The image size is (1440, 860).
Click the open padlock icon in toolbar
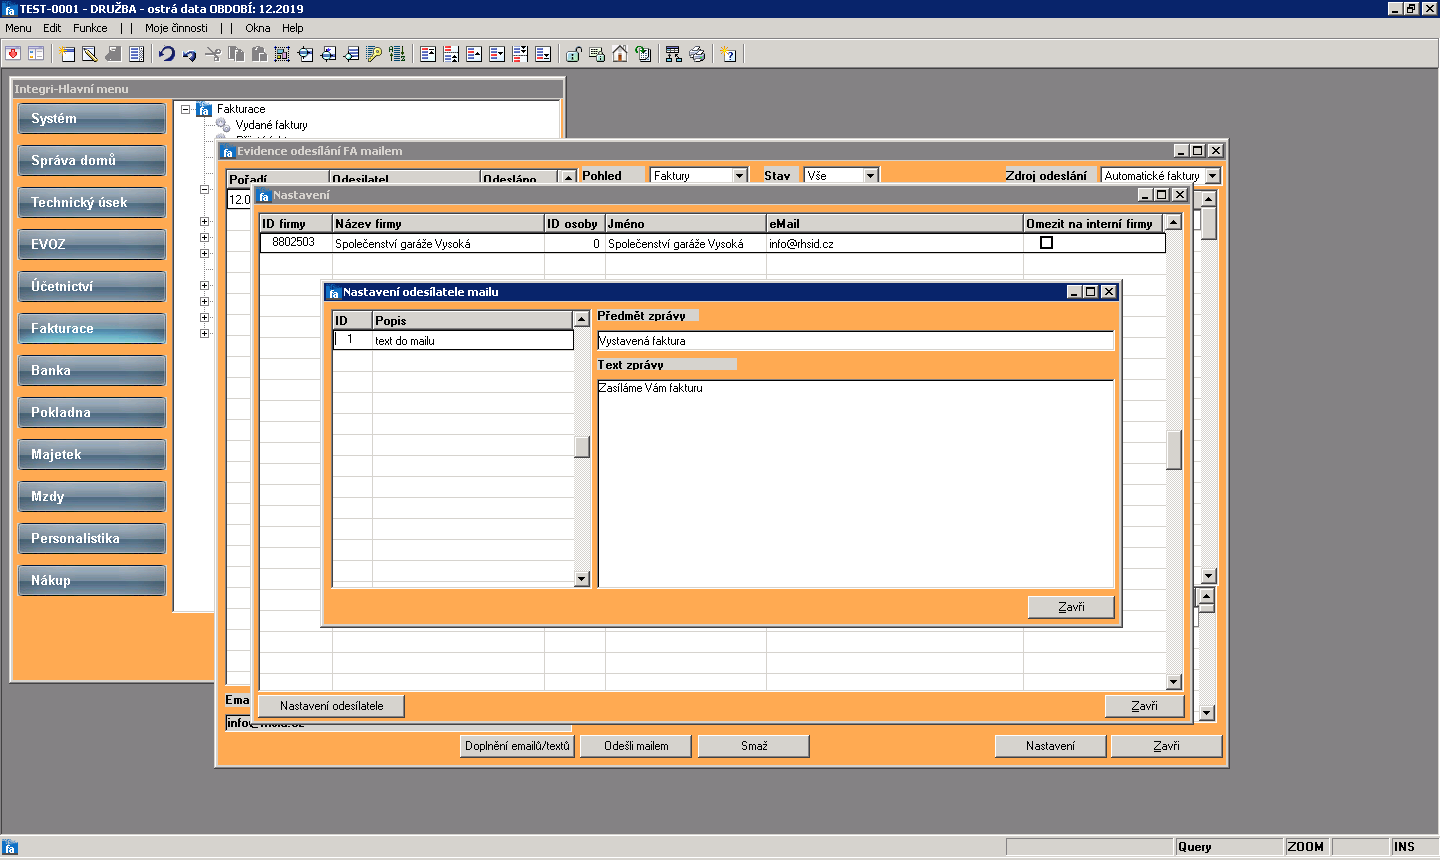[x=574, y=54]
